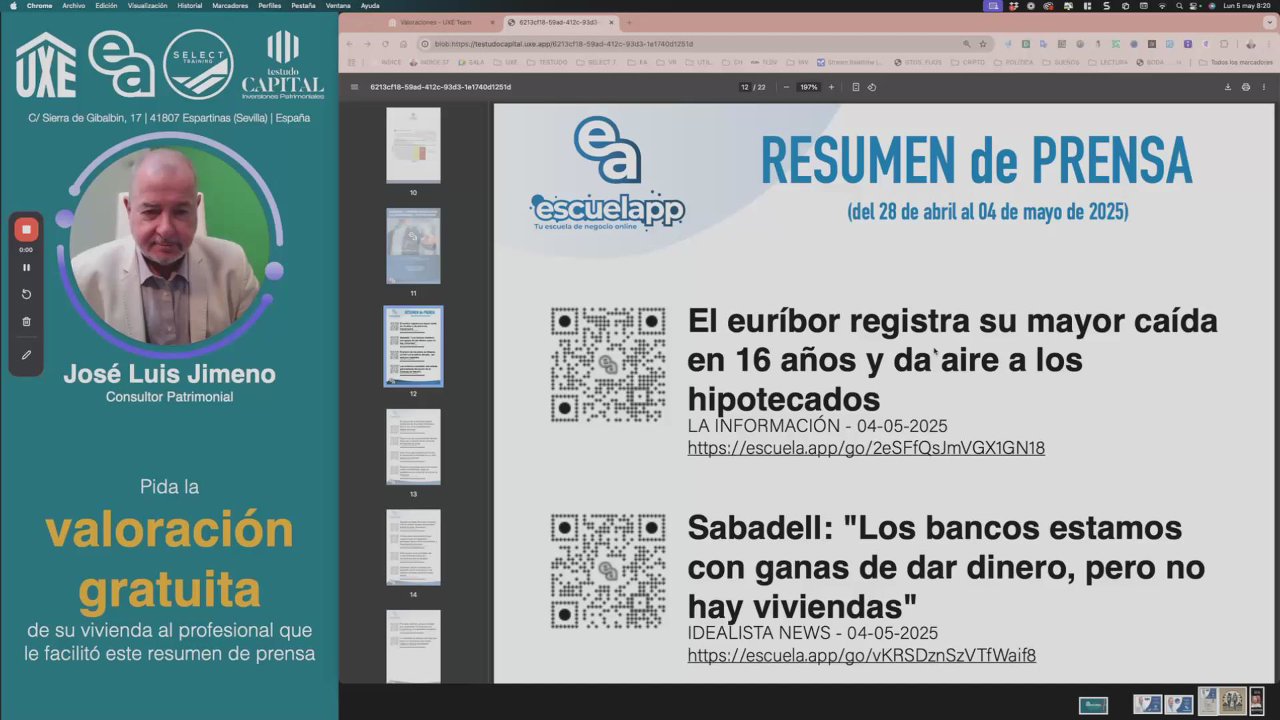1280x720 pixels.
Task: Open the POLITICA bookmark folder
Action: [1015, 62]
